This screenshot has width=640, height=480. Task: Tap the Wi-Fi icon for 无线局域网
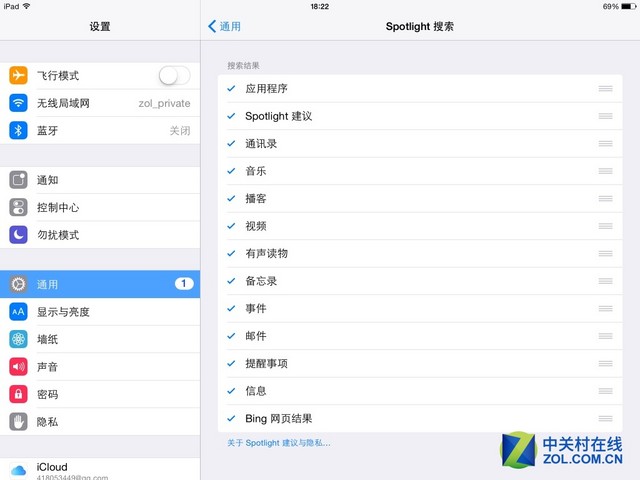(x=18, y=103)
